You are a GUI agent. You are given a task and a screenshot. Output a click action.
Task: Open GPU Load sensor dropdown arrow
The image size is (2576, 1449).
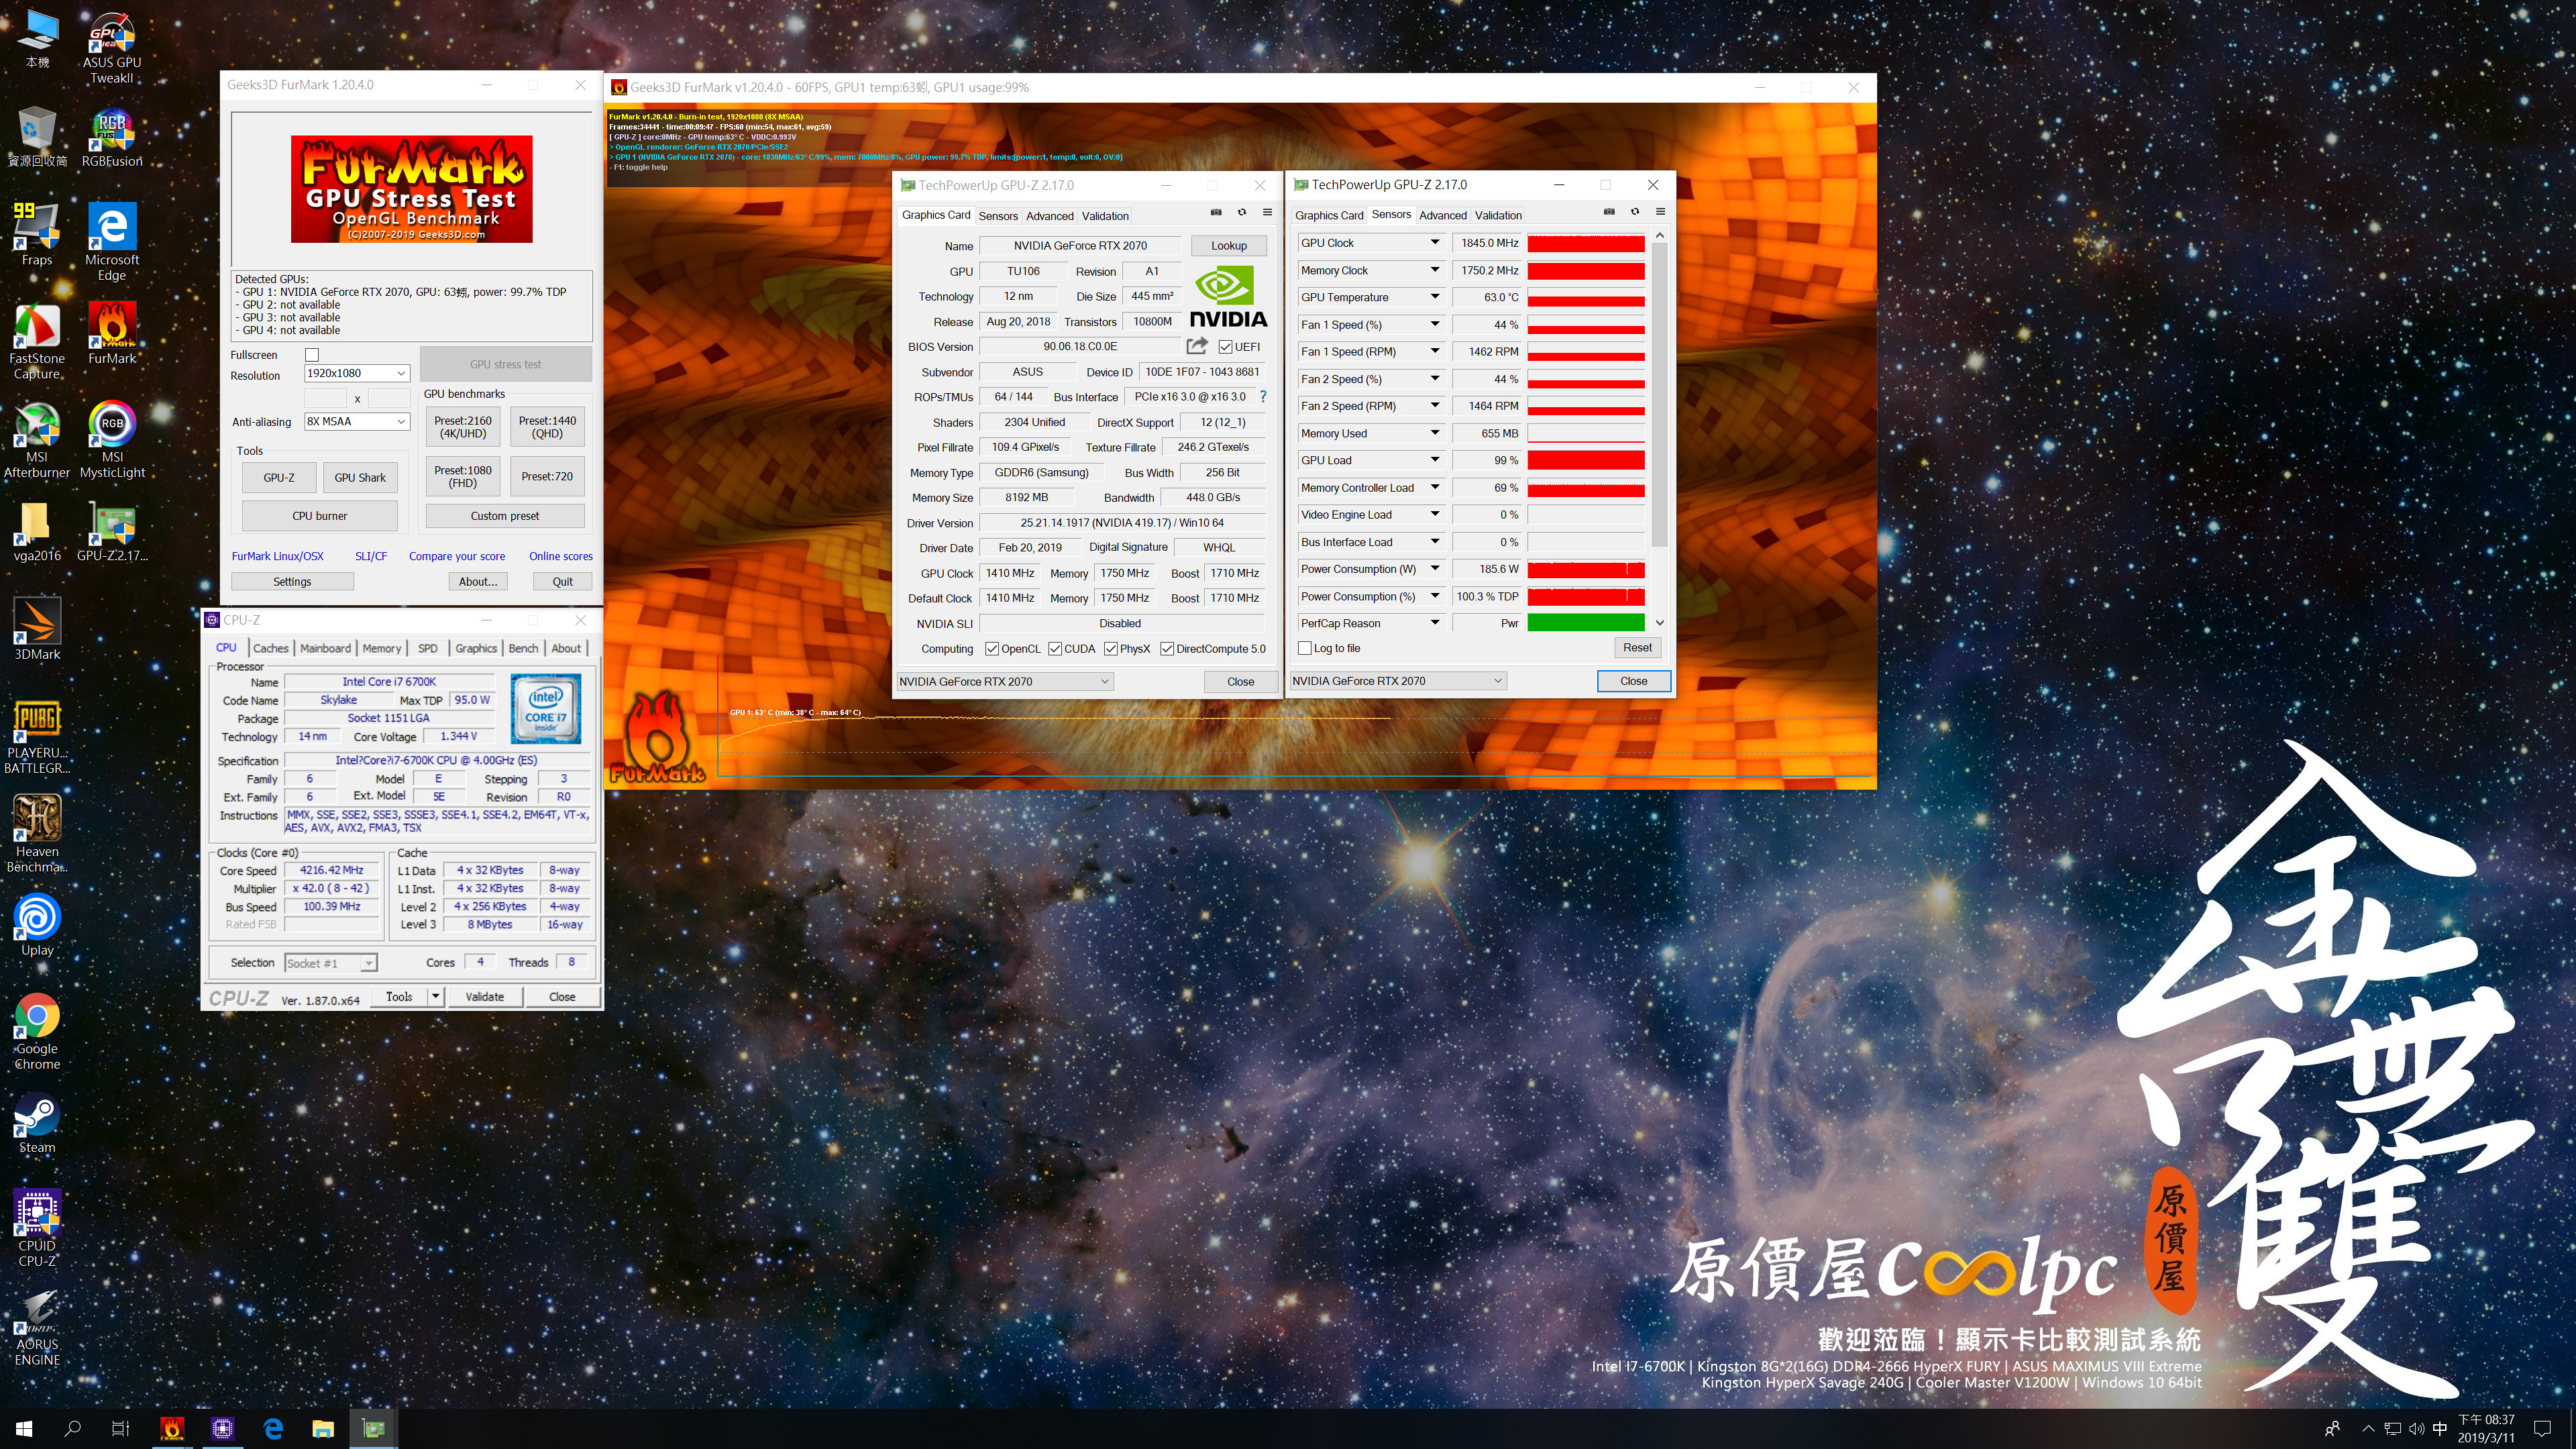click(x=1435, y=460)
